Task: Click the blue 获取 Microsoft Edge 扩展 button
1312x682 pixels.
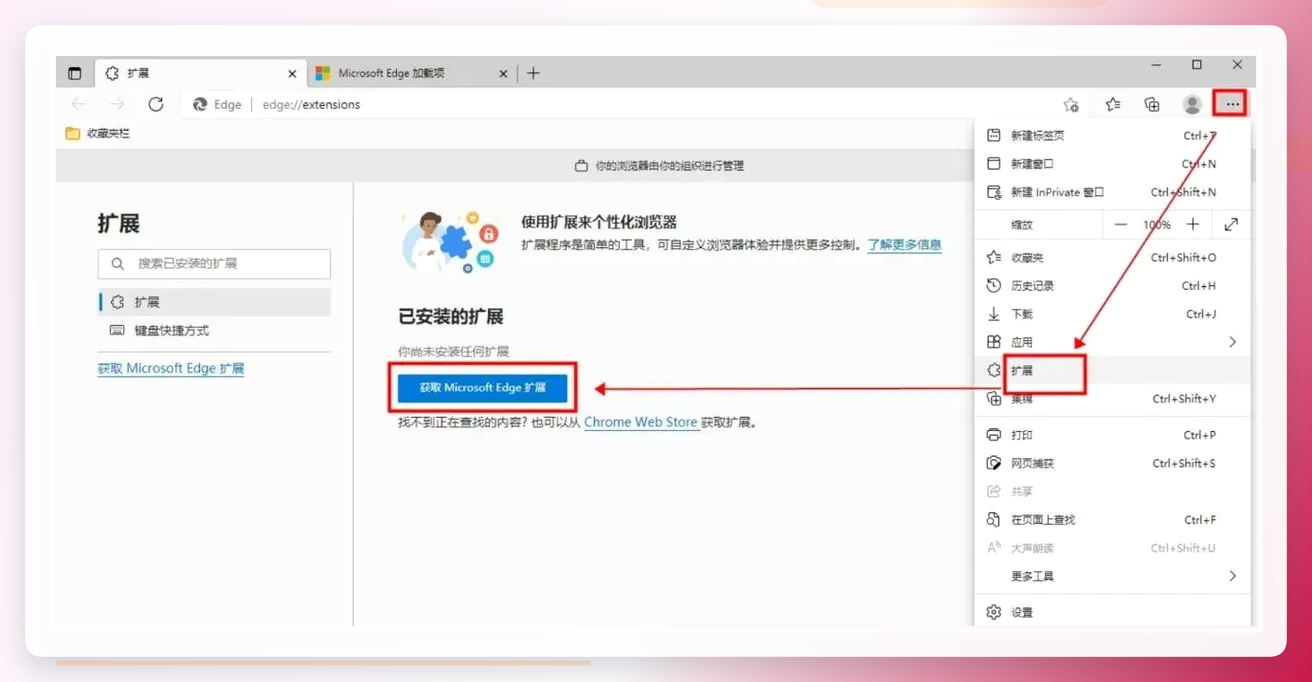Action: point(483,388)
